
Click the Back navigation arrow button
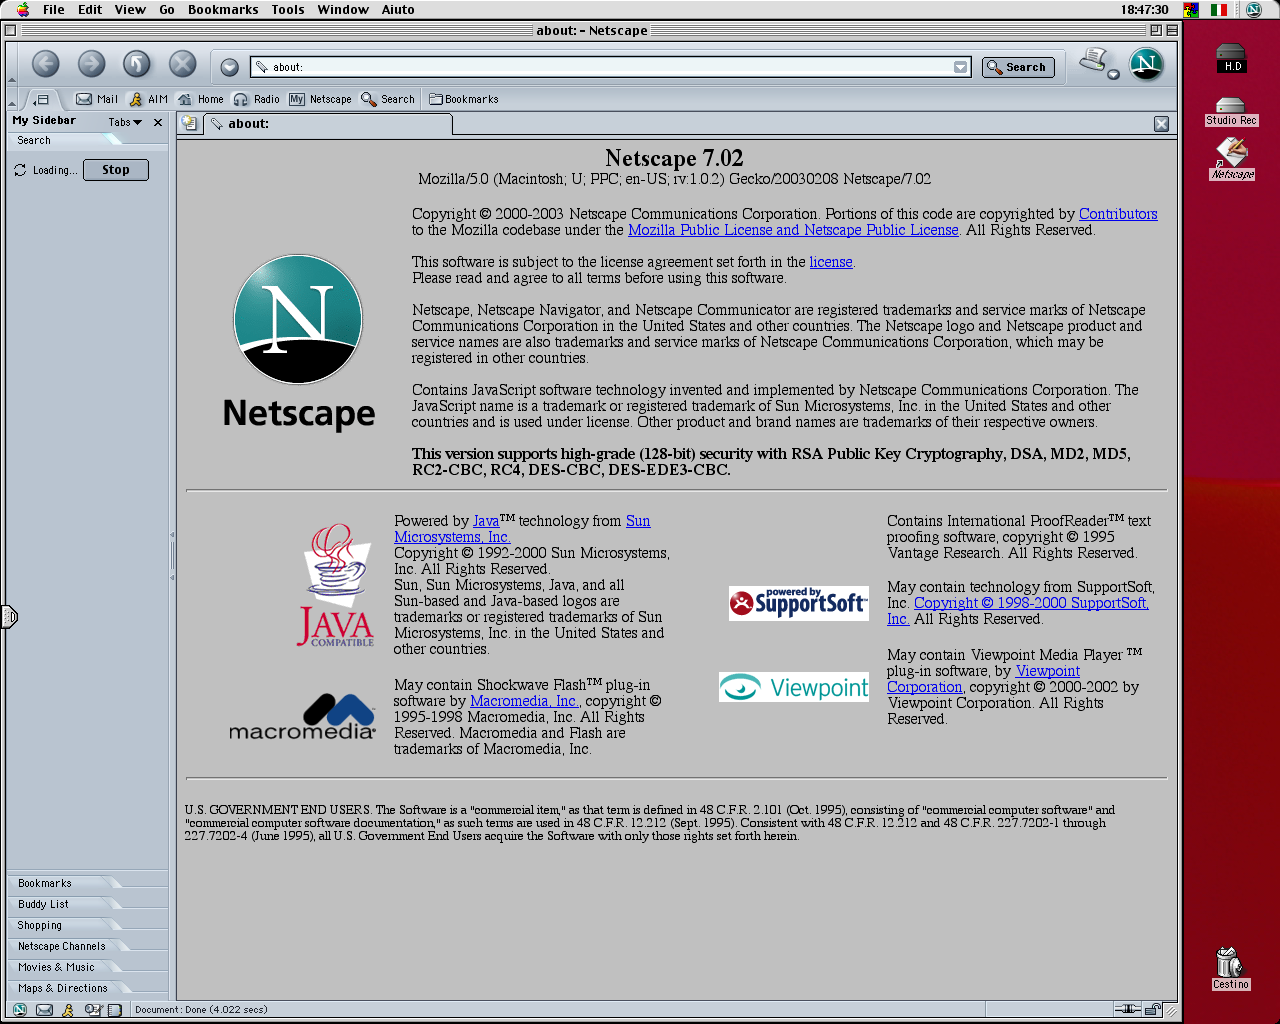46,64
